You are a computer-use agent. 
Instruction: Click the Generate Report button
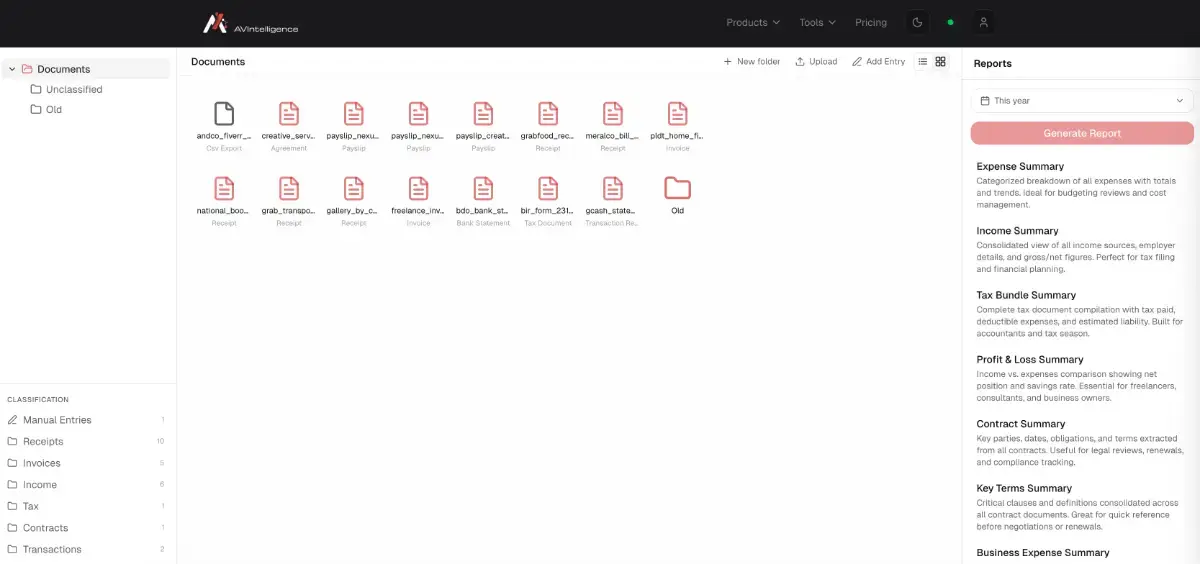point(1082,133)
